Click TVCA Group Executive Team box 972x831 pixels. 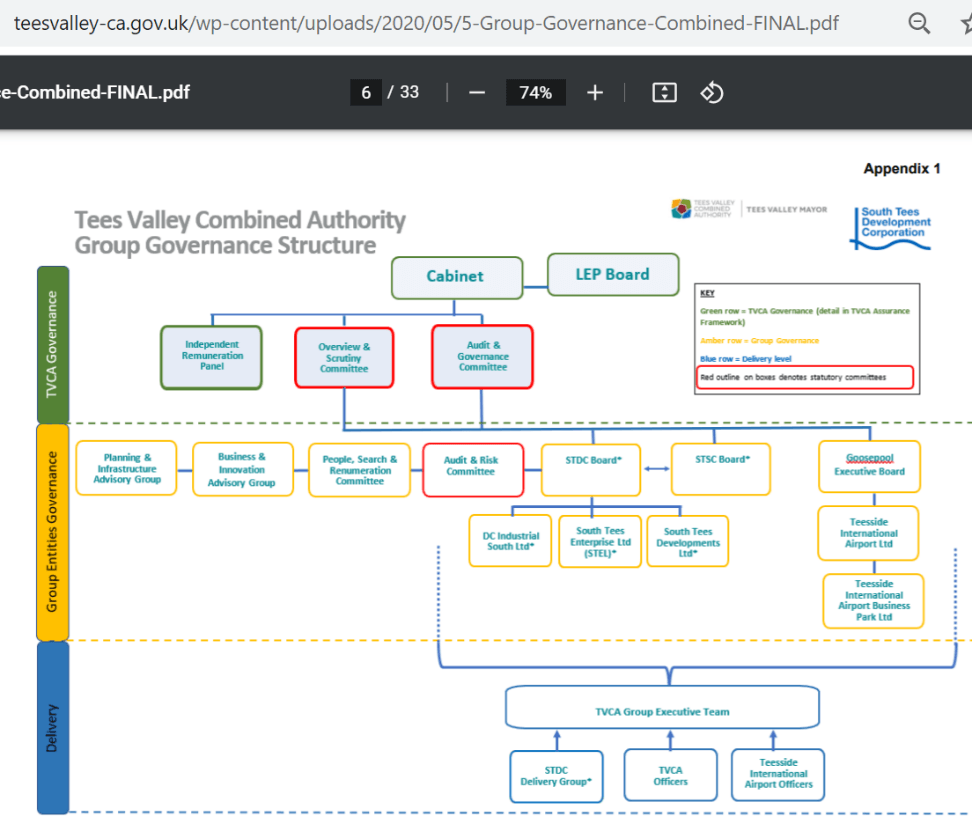click(662, 708)
